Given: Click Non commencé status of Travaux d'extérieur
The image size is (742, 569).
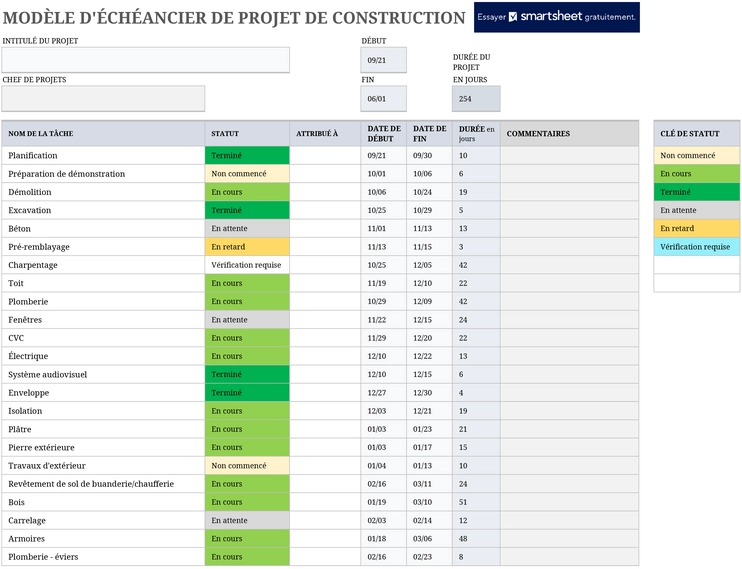Looking at the screenshot, I should click(x=247, y=465).
